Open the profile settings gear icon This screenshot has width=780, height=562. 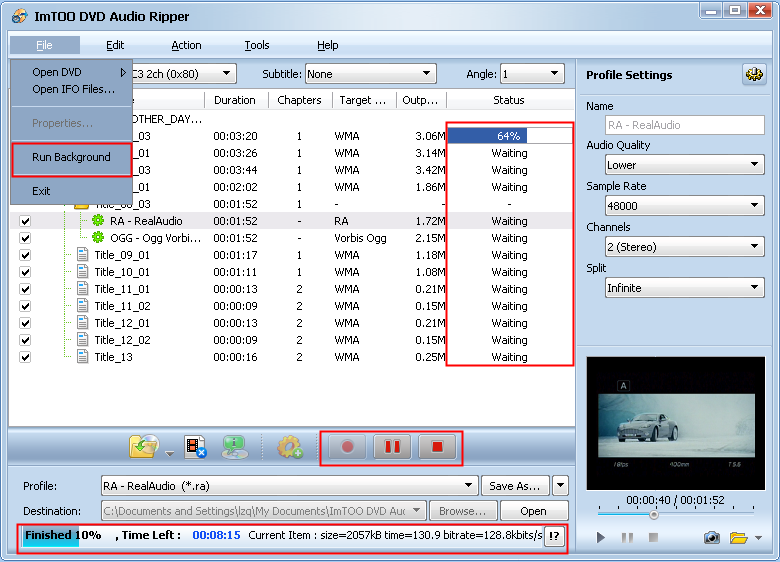(x=754, y=75)
